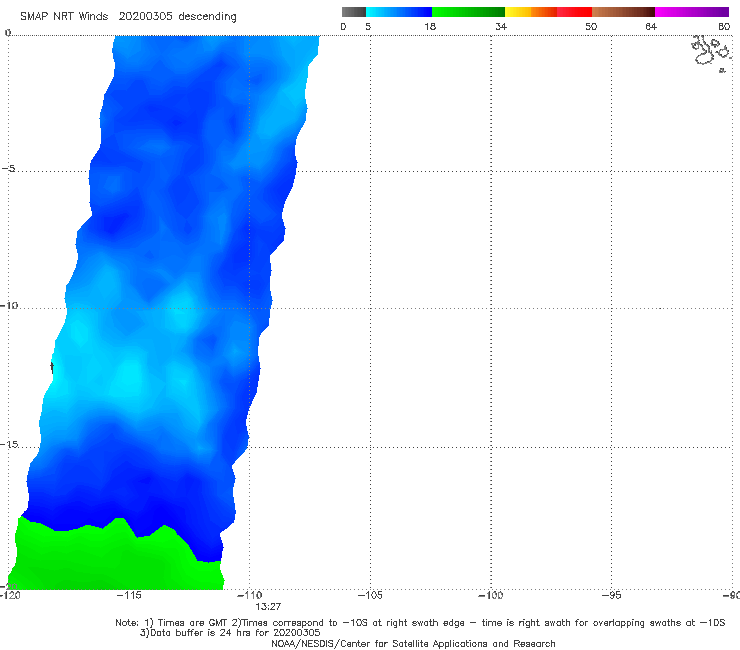Click the blue 5-18 color bar segment
740x650 pixels.
pyautogui.click(x=399, y=12)
